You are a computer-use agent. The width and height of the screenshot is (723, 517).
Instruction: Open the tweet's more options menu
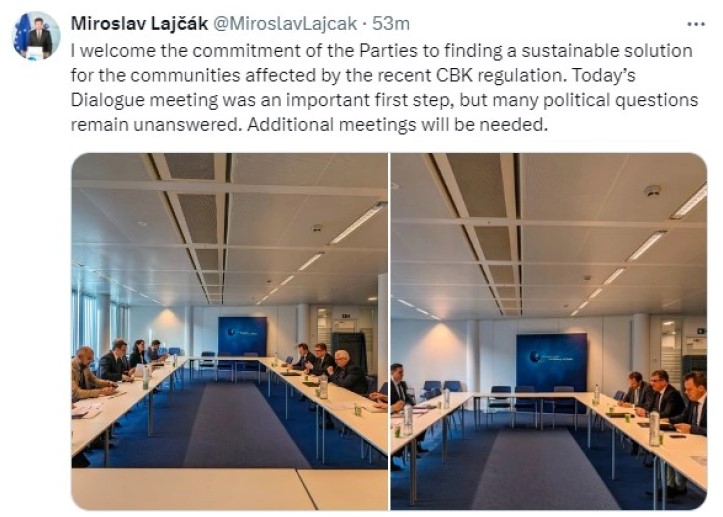coord(695,23)
